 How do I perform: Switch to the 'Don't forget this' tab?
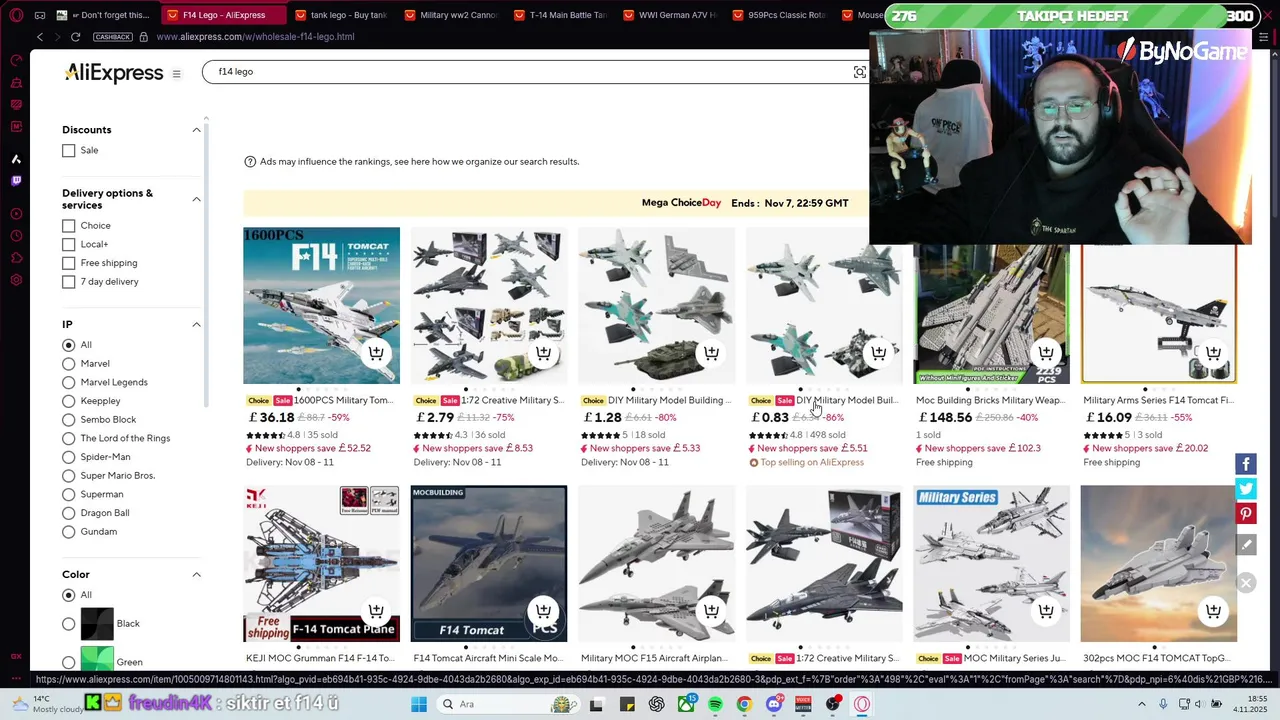click(x=104, y=15)
